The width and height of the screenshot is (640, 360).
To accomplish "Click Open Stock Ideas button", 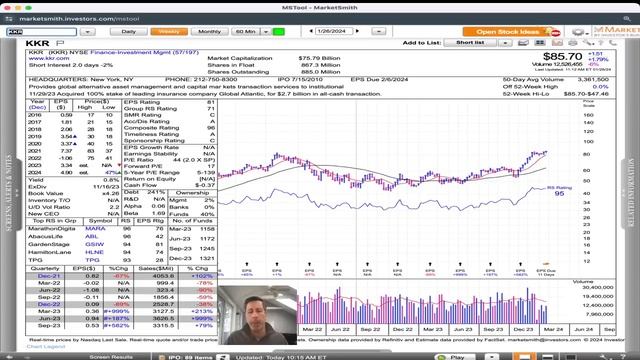I will coord(507,32).
